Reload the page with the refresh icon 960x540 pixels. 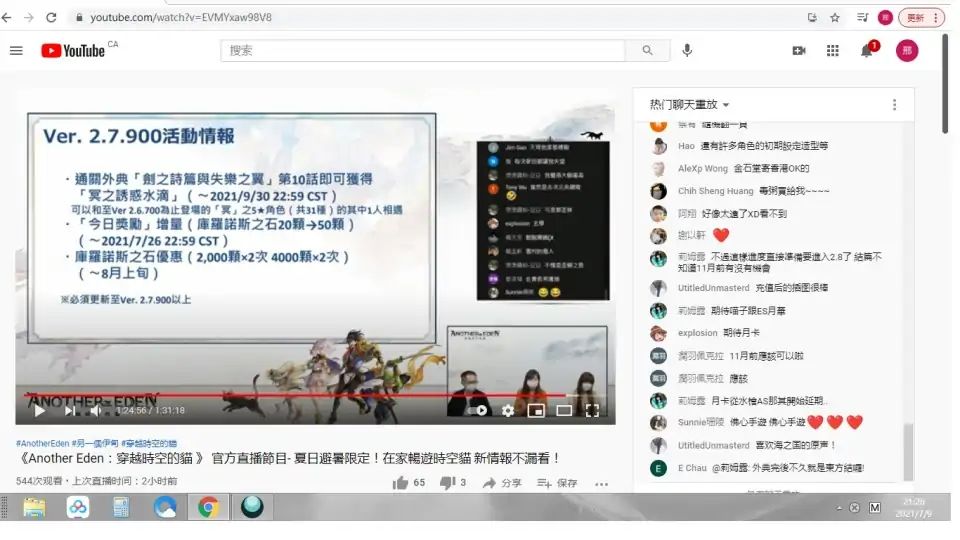[x=51, y=18]
